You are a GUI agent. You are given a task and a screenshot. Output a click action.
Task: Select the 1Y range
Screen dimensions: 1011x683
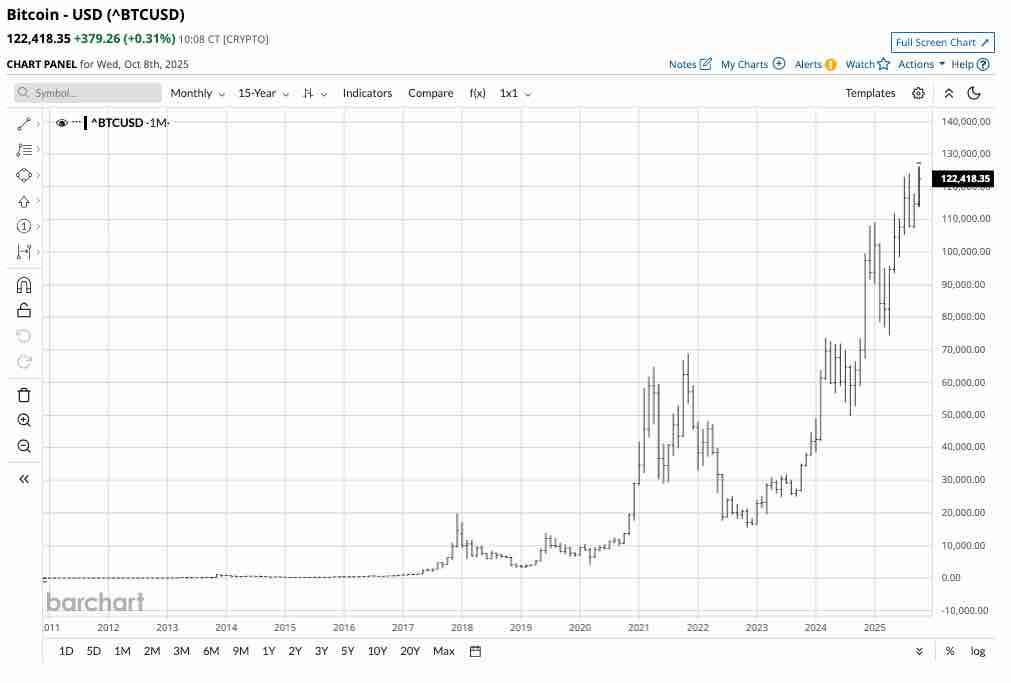pyautogui.click(x=269, y=651)
